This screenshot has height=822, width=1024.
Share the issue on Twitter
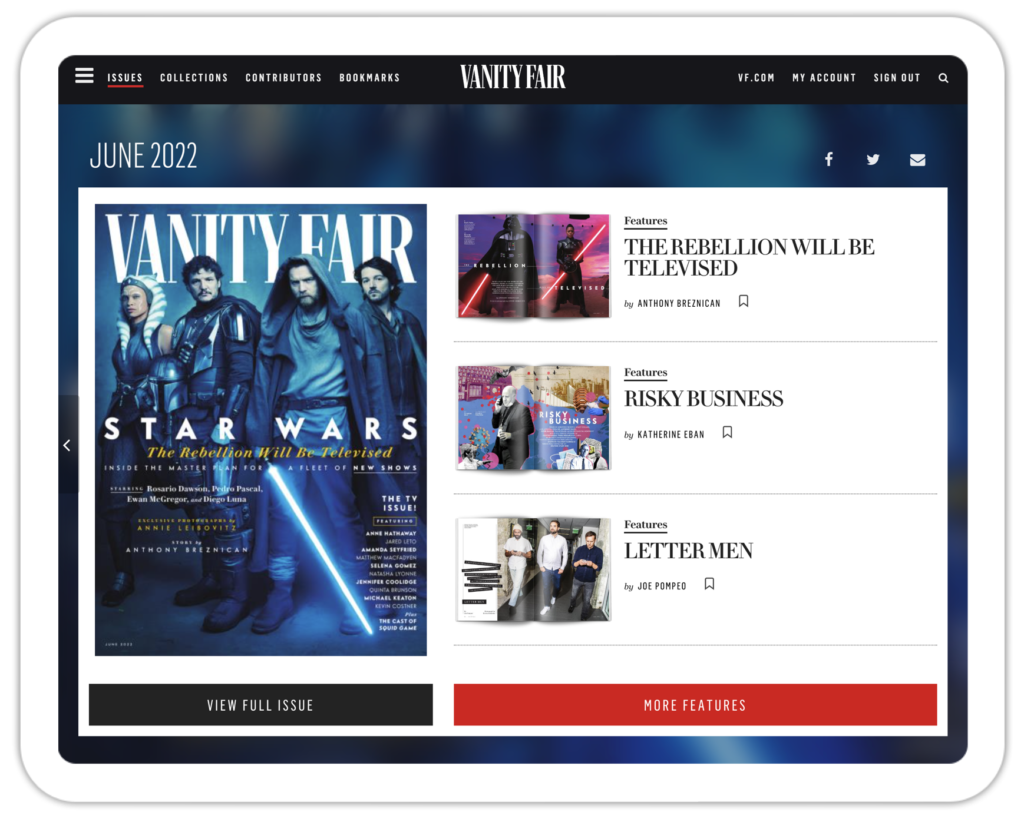(873, 159)
